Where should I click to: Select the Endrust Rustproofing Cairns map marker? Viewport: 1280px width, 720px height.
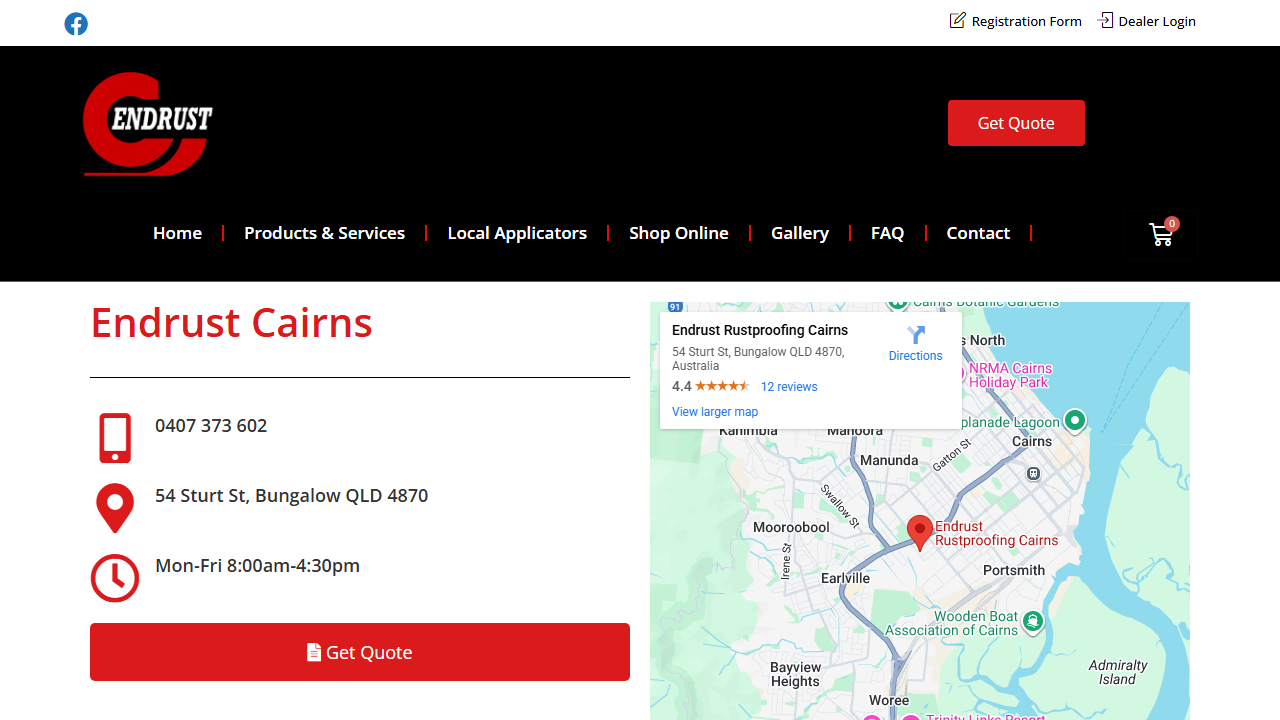919,531
